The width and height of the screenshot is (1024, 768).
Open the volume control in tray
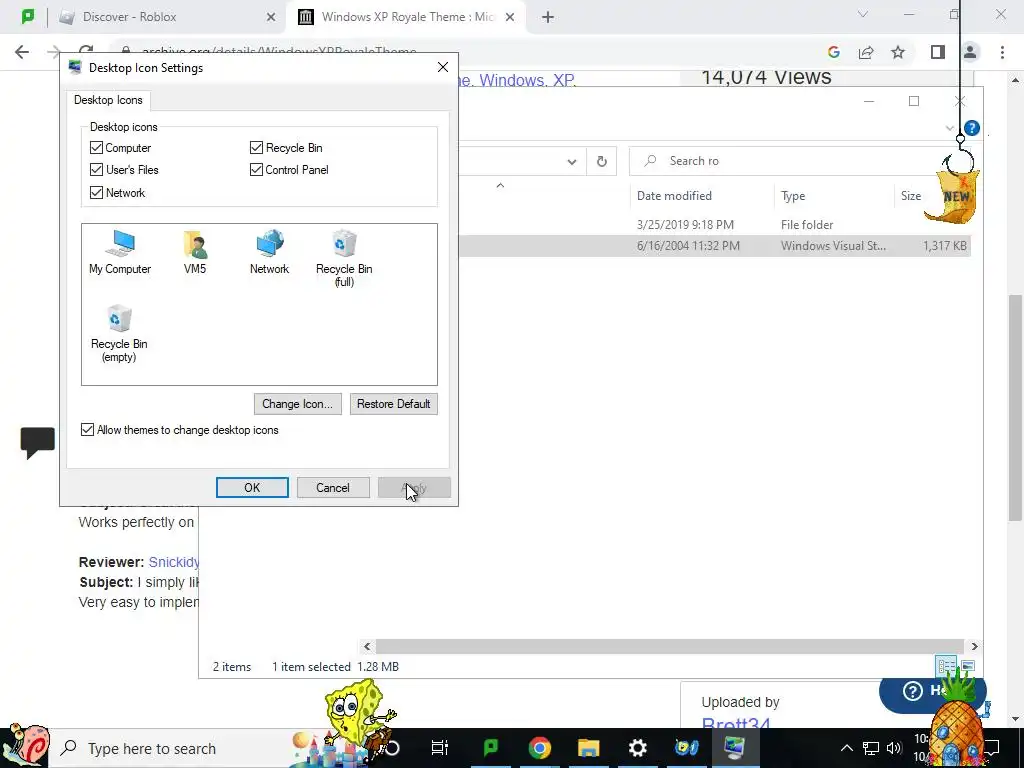894,748
